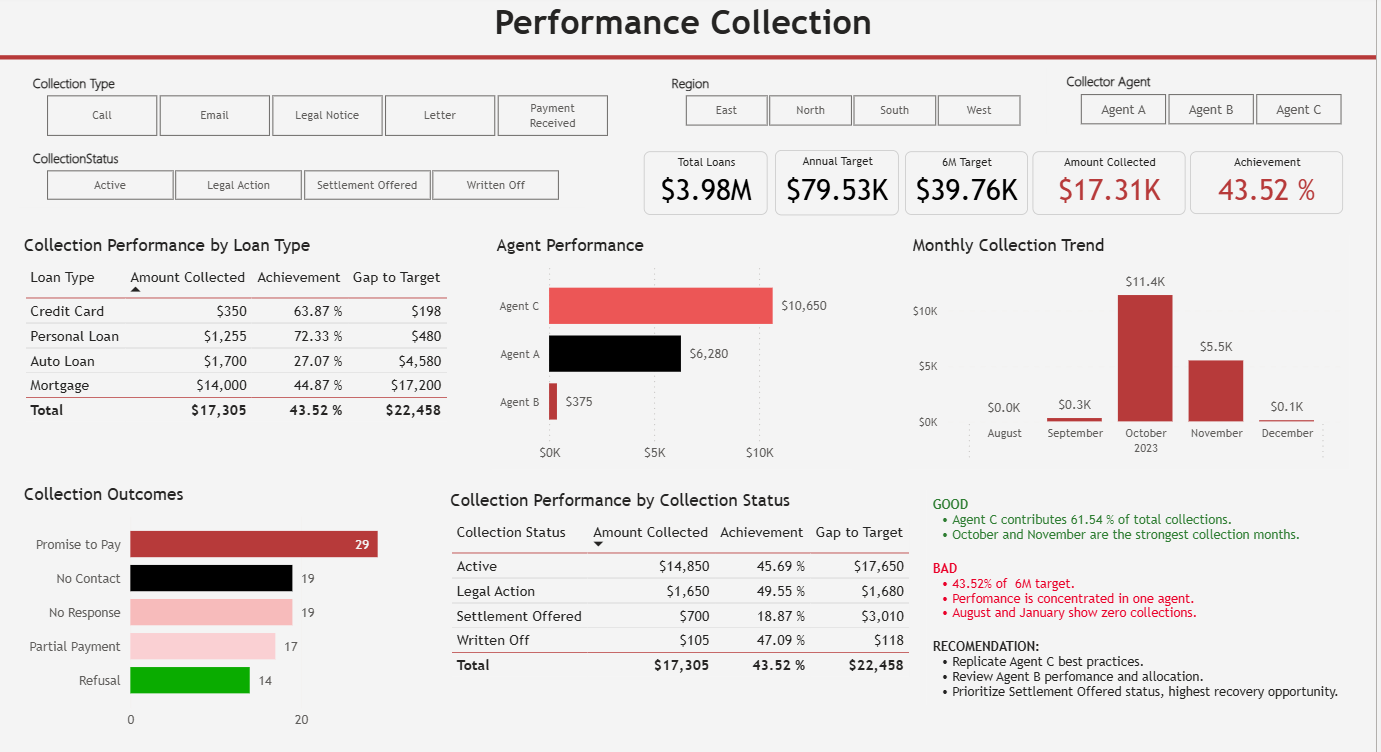Select the No Response pink bar
The height and width of the screenshot is (752, 1381).
coord(211,613)
